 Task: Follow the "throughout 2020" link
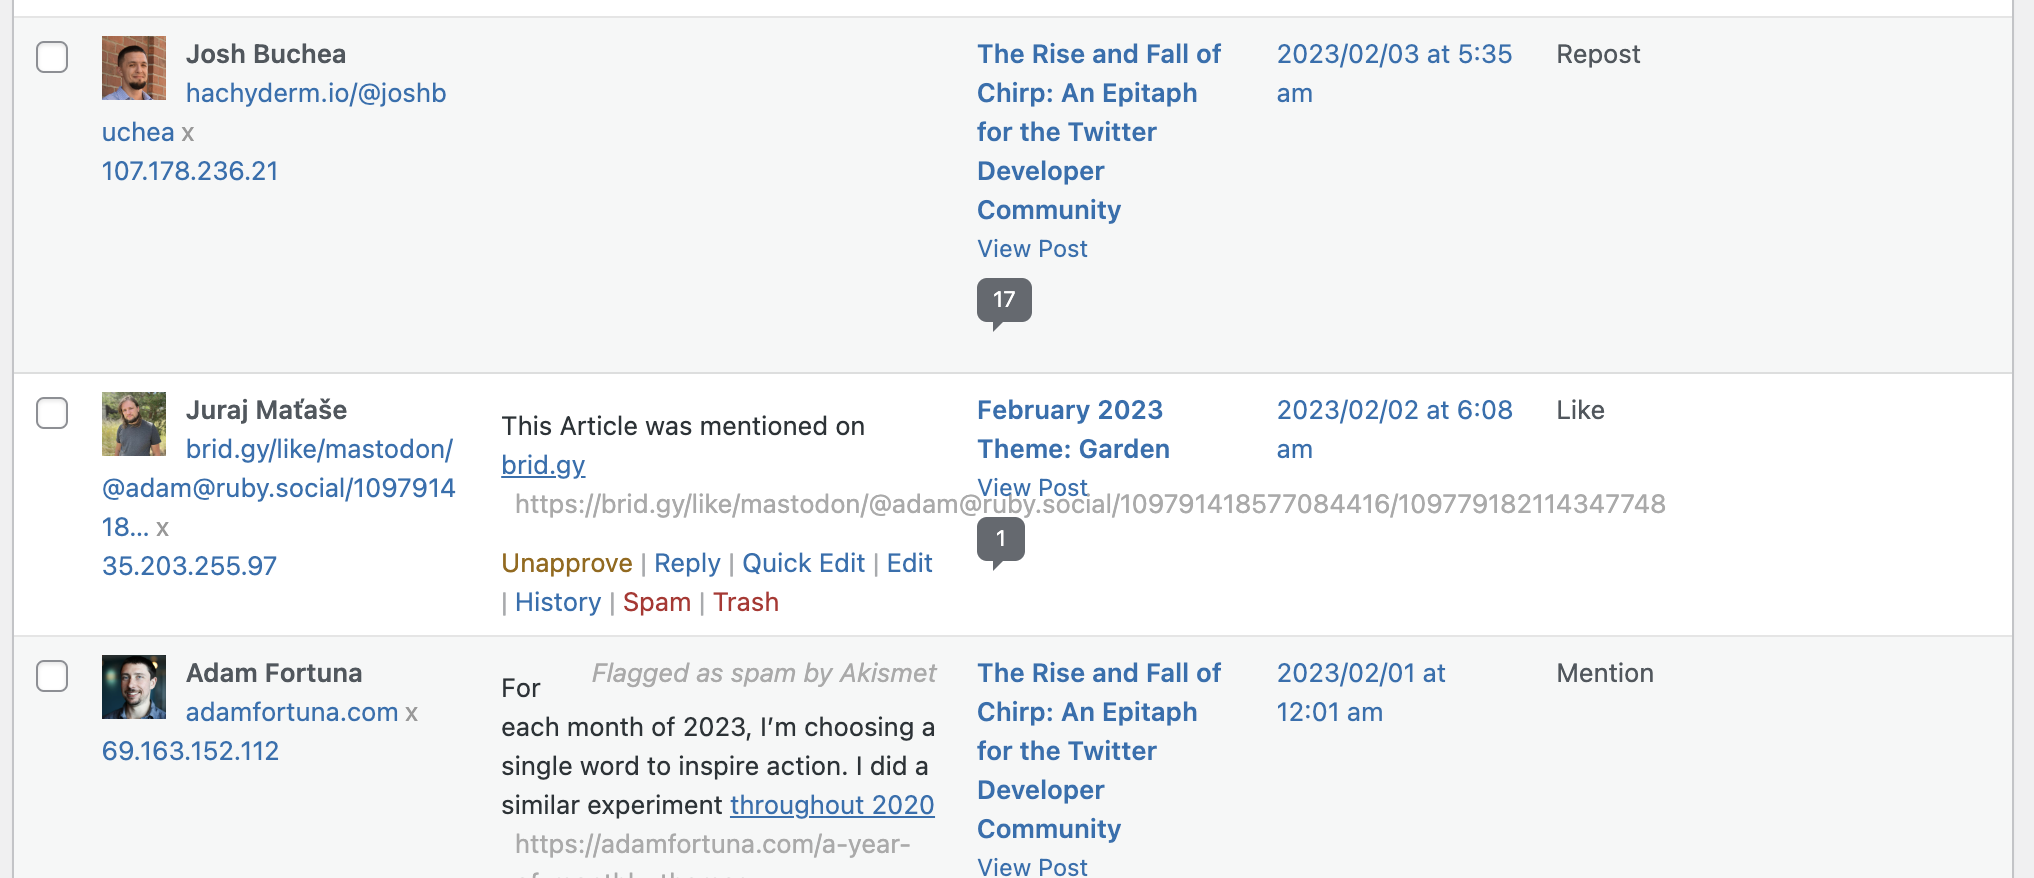pos(832,805)
